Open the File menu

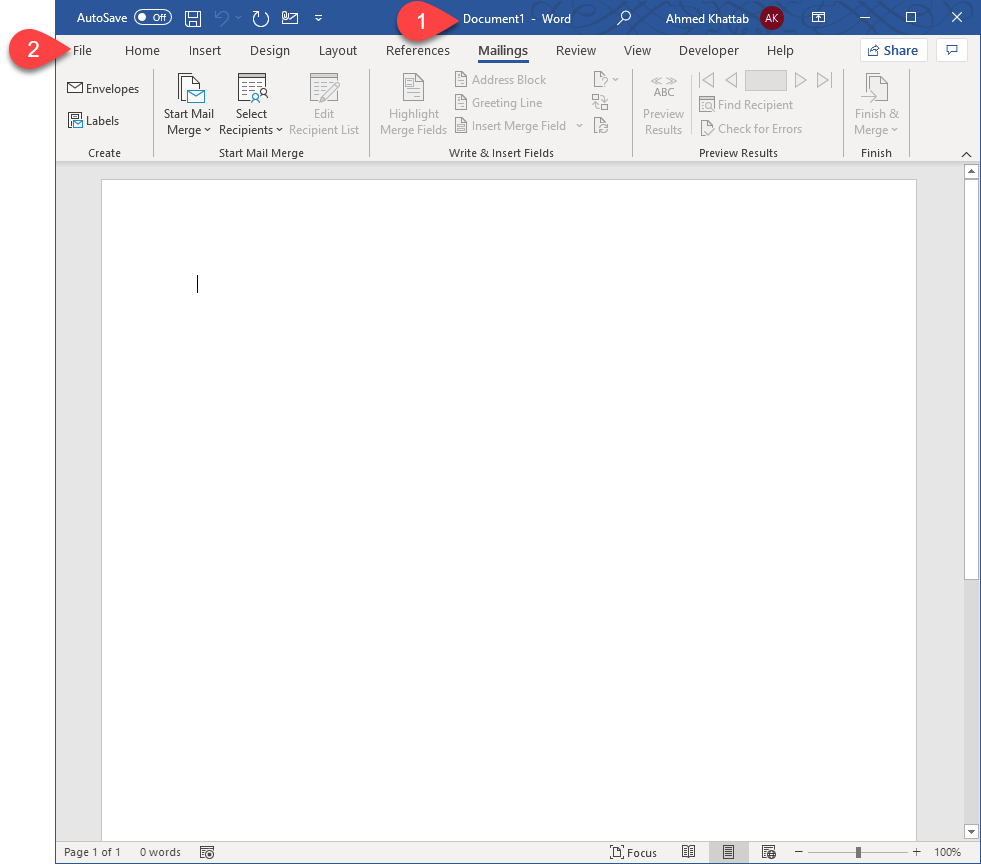(x=82, y=51)
